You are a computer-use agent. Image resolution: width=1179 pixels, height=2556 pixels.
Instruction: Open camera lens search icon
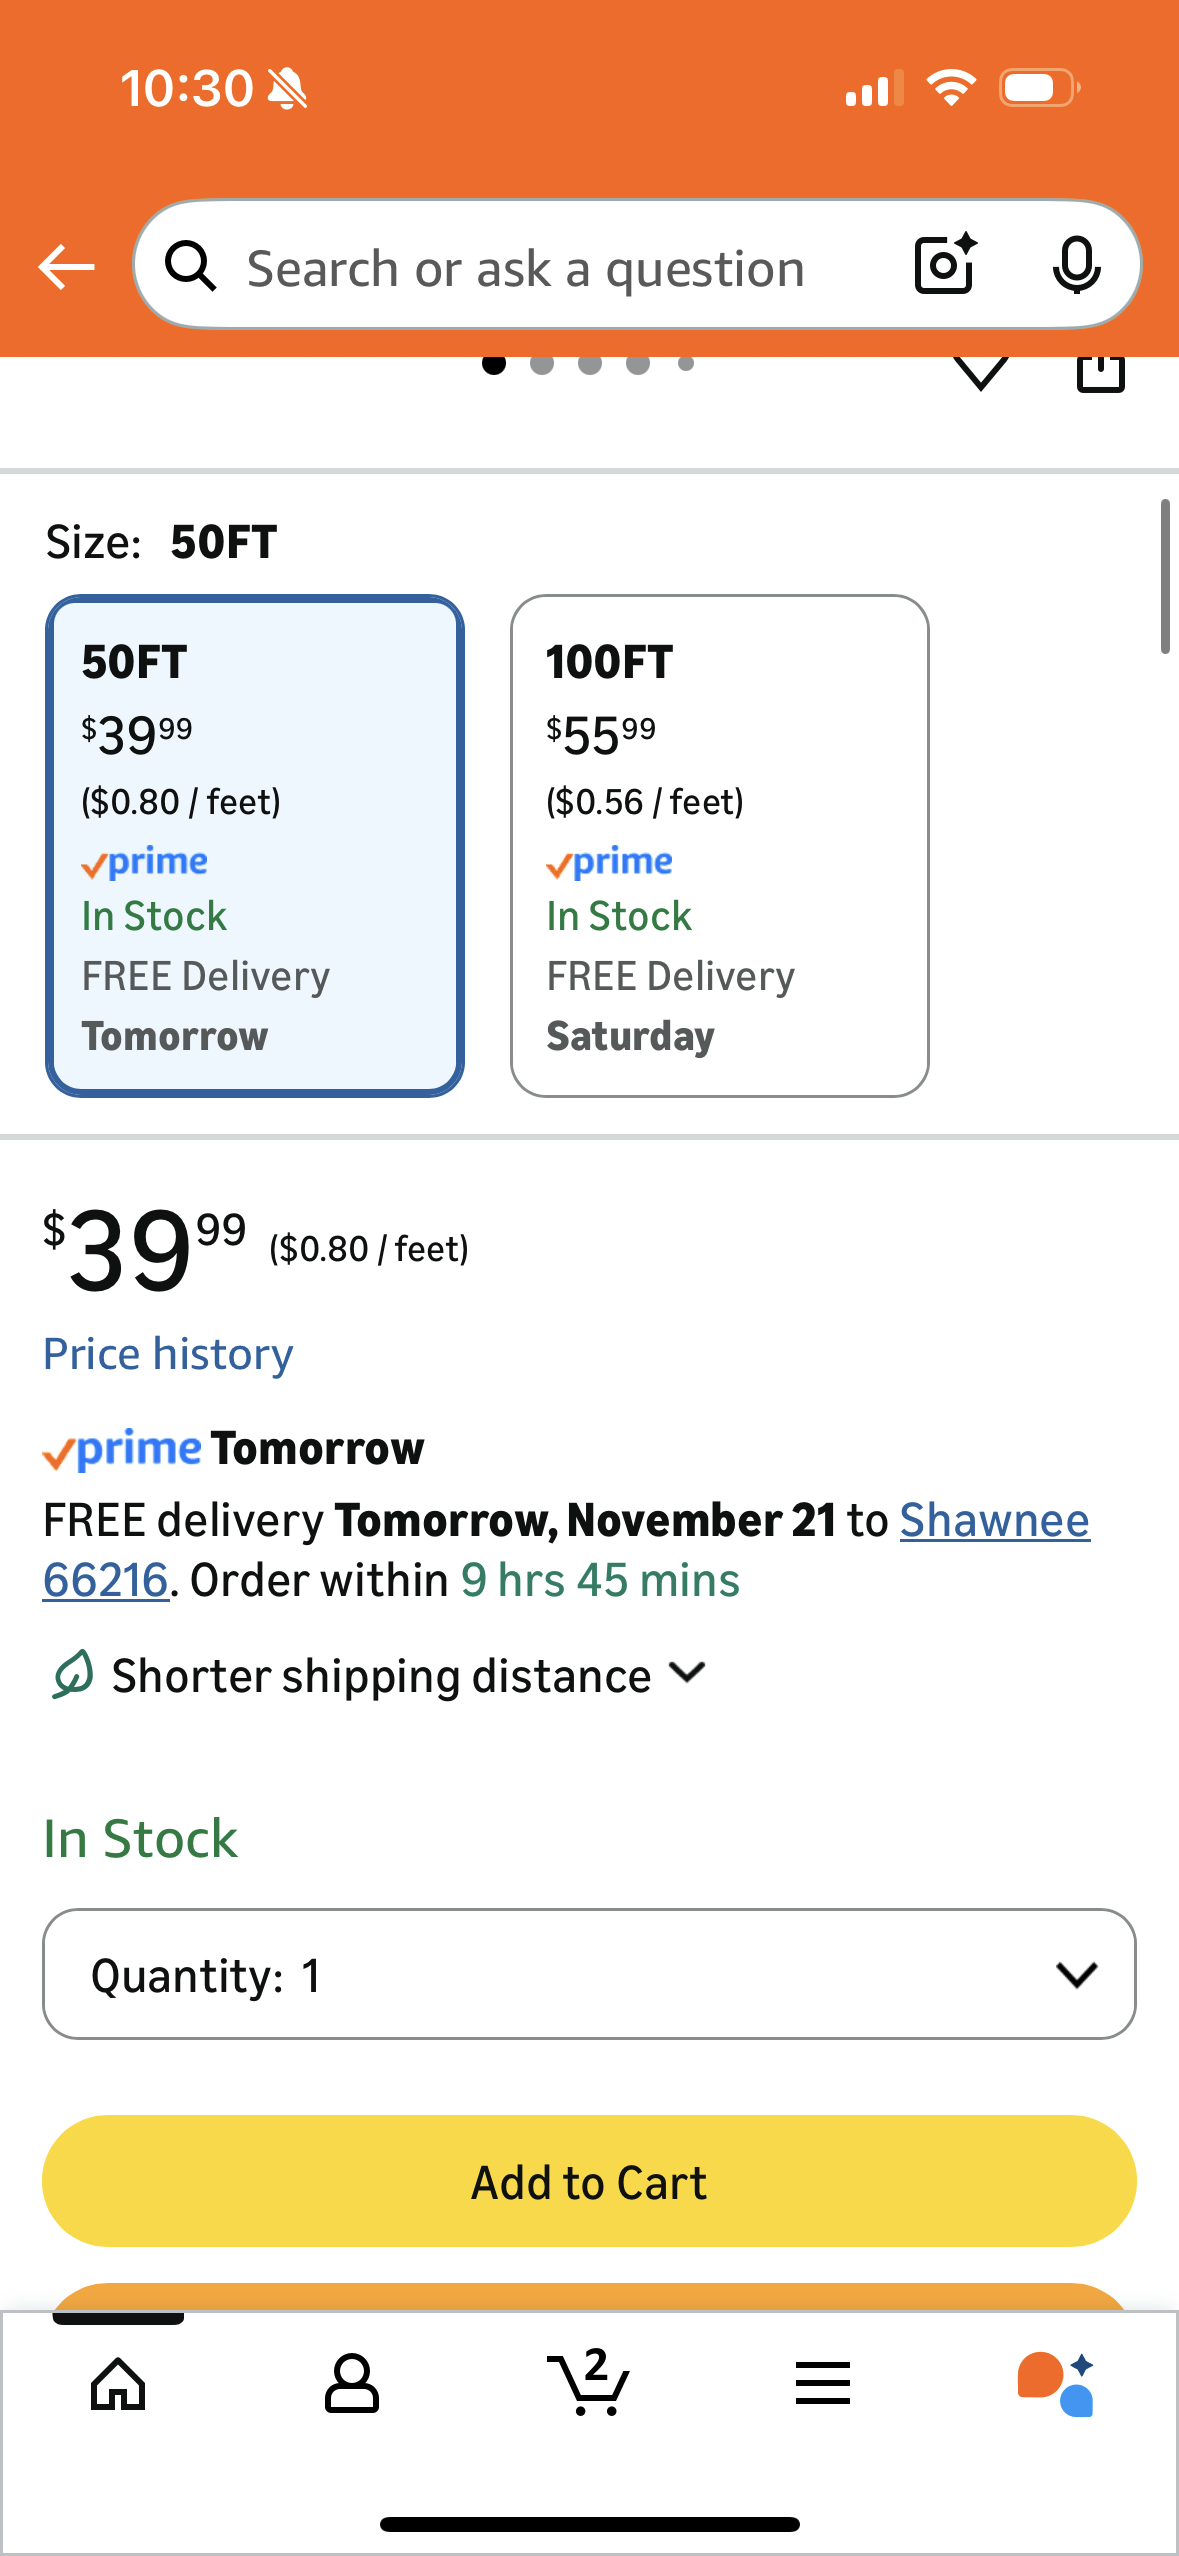(945, 265)
